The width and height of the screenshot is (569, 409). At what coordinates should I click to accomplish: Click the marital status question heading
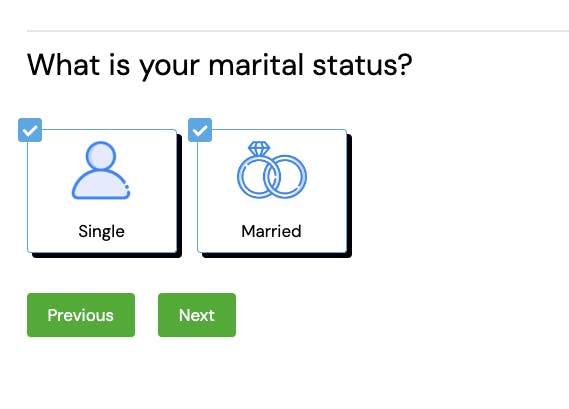[220, 66]
